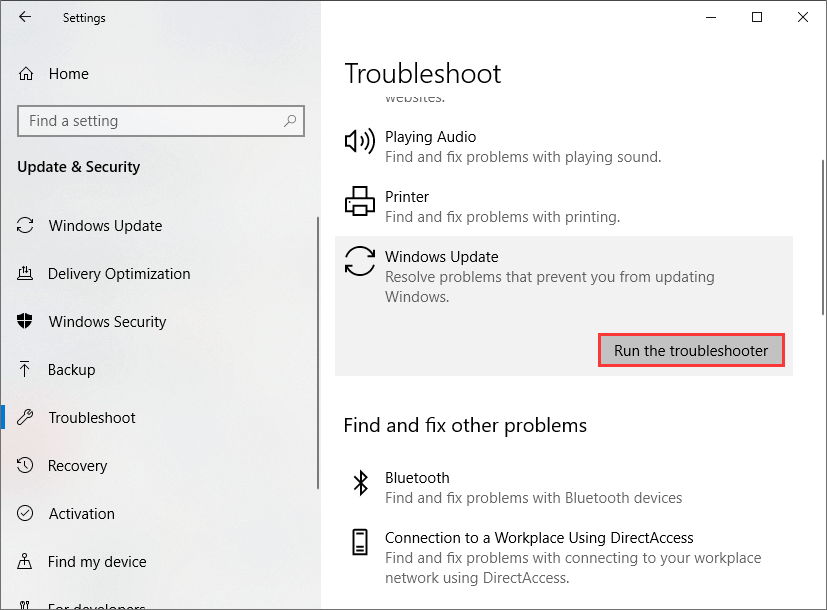Run the troubleshooter for Windows Update
The width and height of the screenshot is (827, 610).
point(691,351)
